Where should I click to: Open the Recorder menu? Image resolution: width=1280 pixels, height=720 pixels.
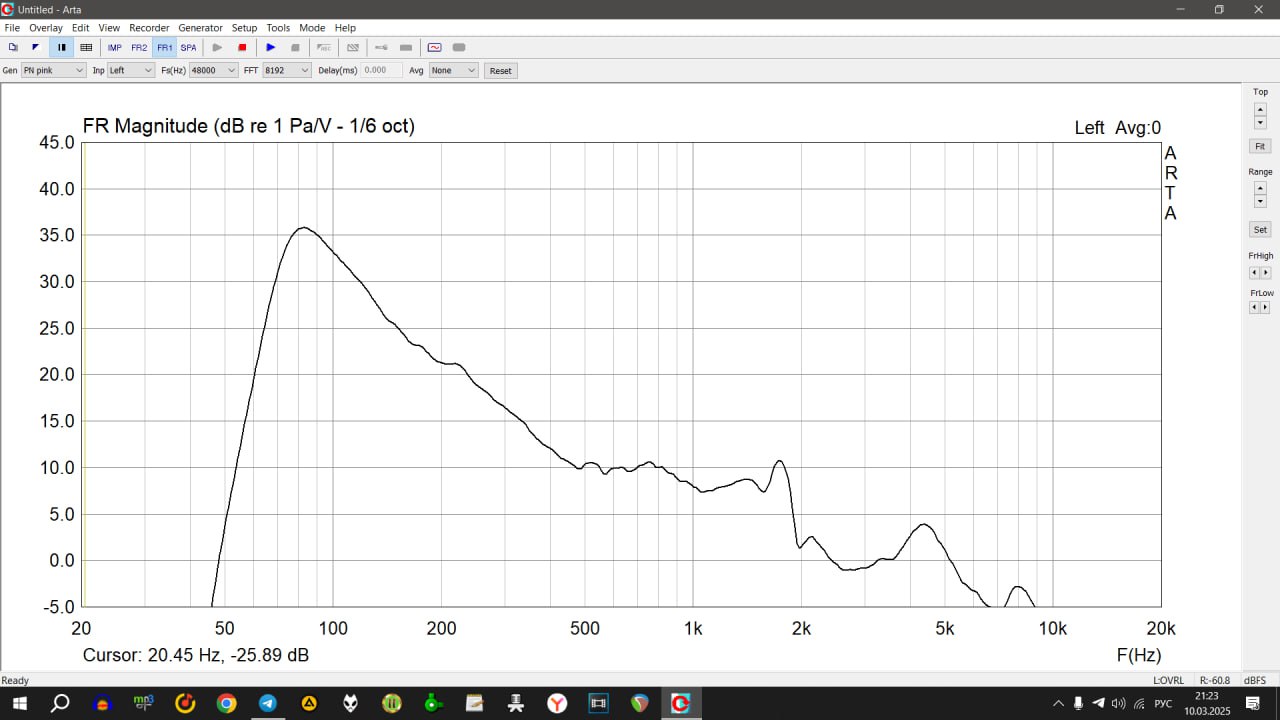[150, 28]
